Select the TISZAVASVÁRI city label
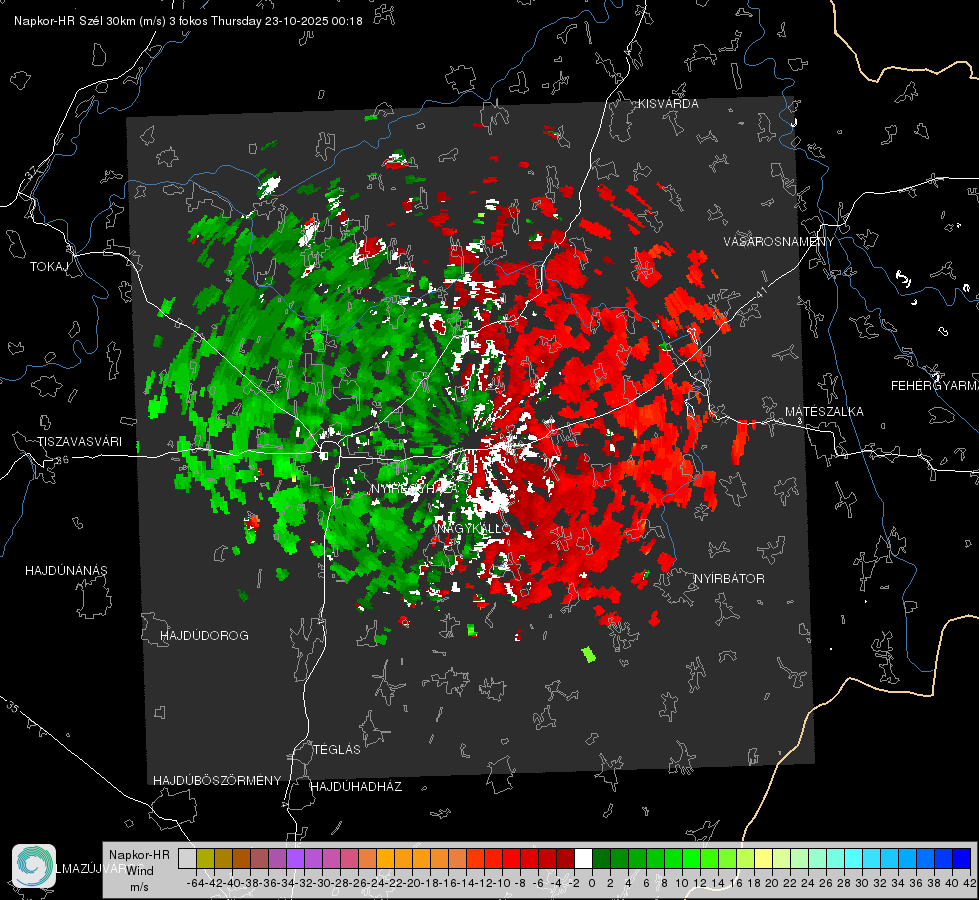The width and height of the screenshot is (979, 900). (79, 442)
